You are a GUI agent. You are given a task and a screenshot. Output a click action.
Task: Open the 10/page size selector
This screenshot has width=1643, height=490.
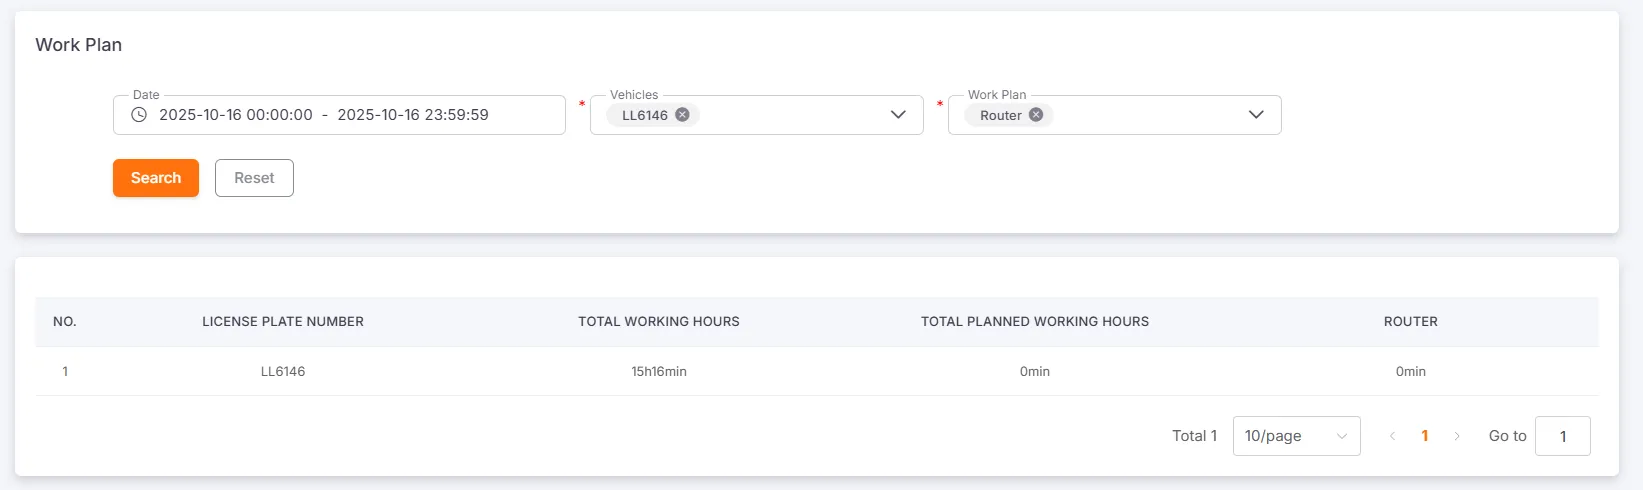point(1296,436)
